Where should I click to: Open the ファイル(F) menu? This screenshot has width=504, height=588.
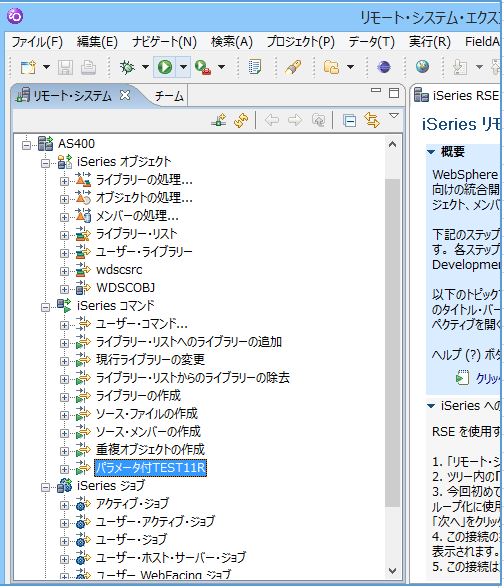pyautogui.click(x=37, y=42)
